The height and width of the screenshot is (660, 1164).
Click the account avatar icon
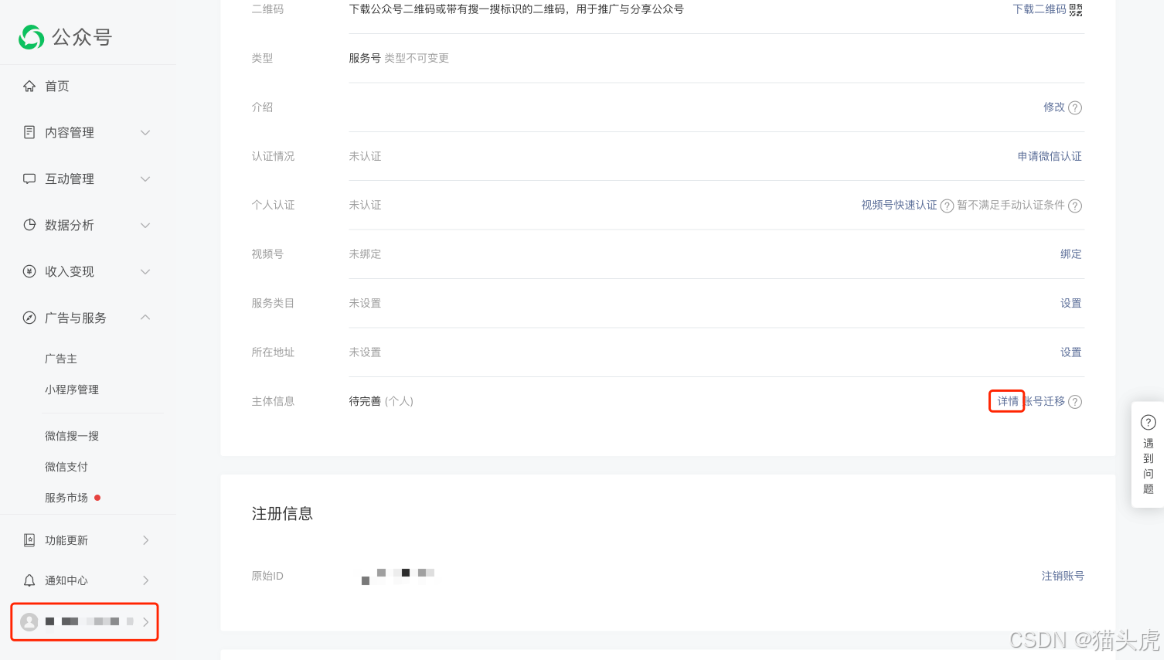point(30,621)
